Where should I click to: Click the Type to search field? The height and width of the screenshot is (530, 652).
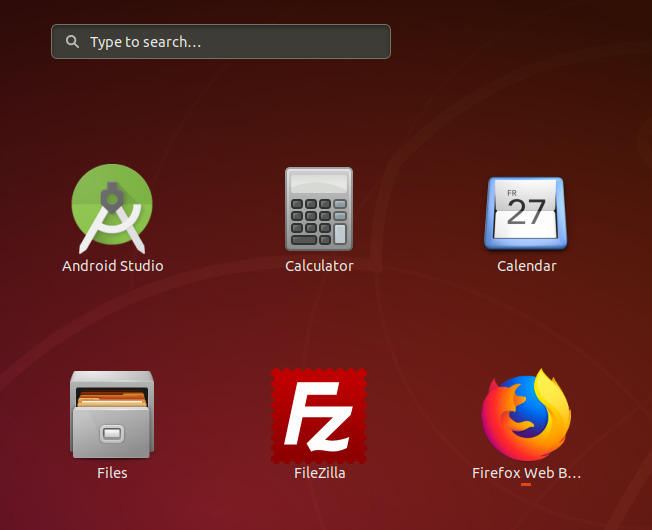click(221, 42)
